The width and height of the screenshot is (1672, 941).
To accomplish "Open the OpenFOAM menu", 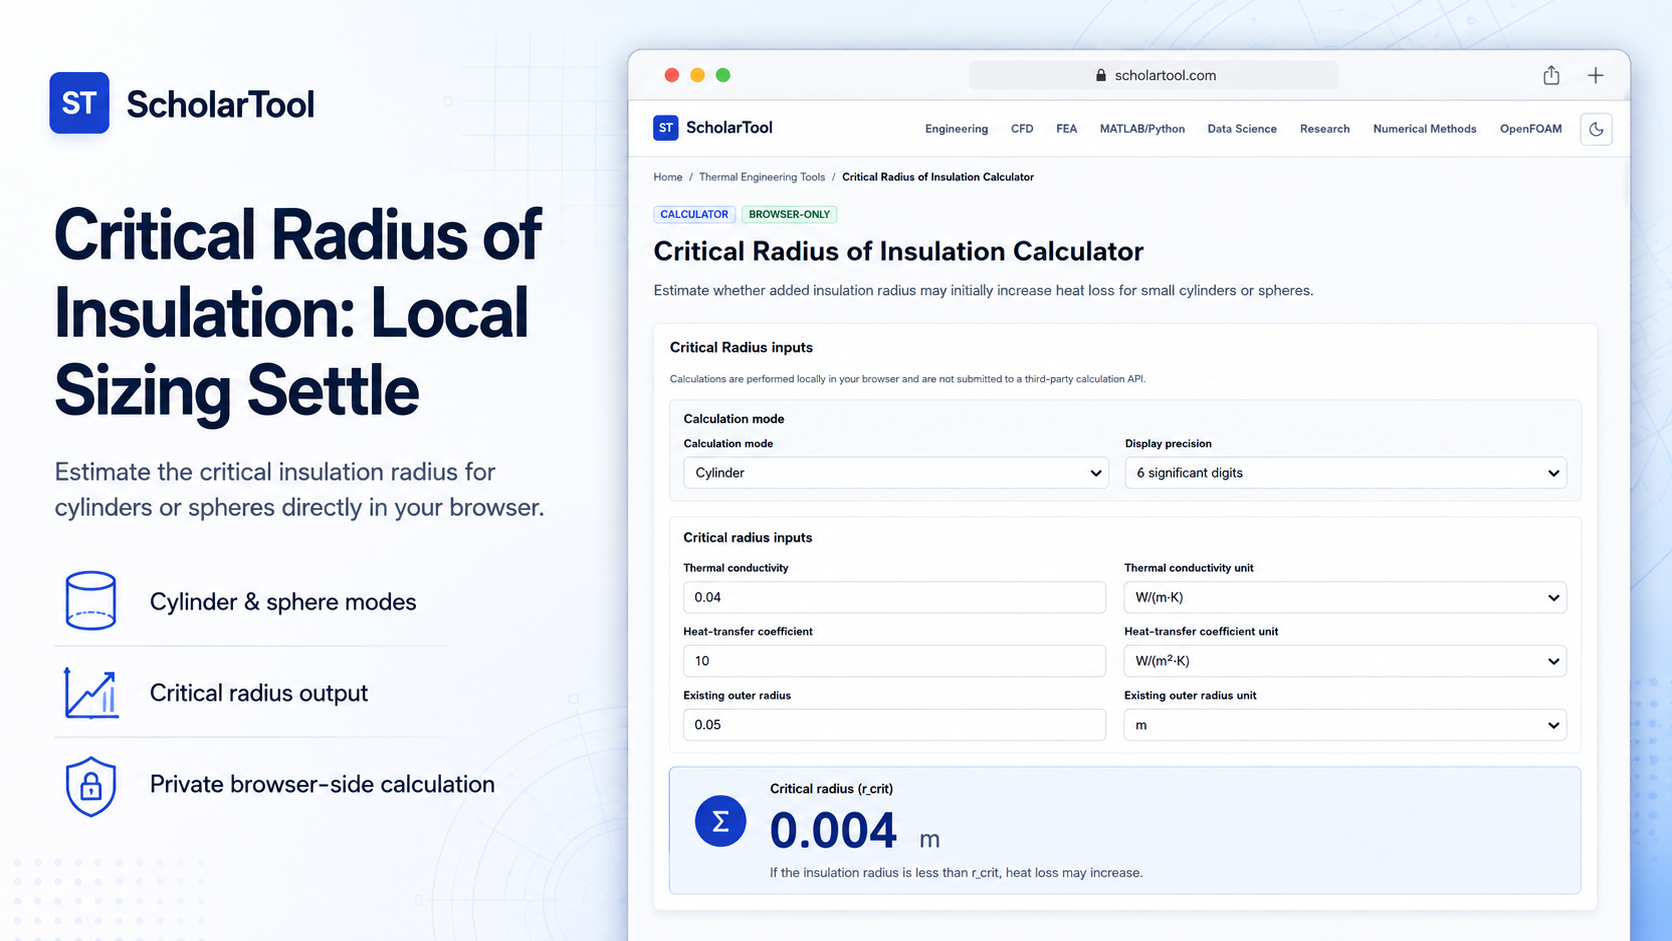I will (x=1531, y=129).
